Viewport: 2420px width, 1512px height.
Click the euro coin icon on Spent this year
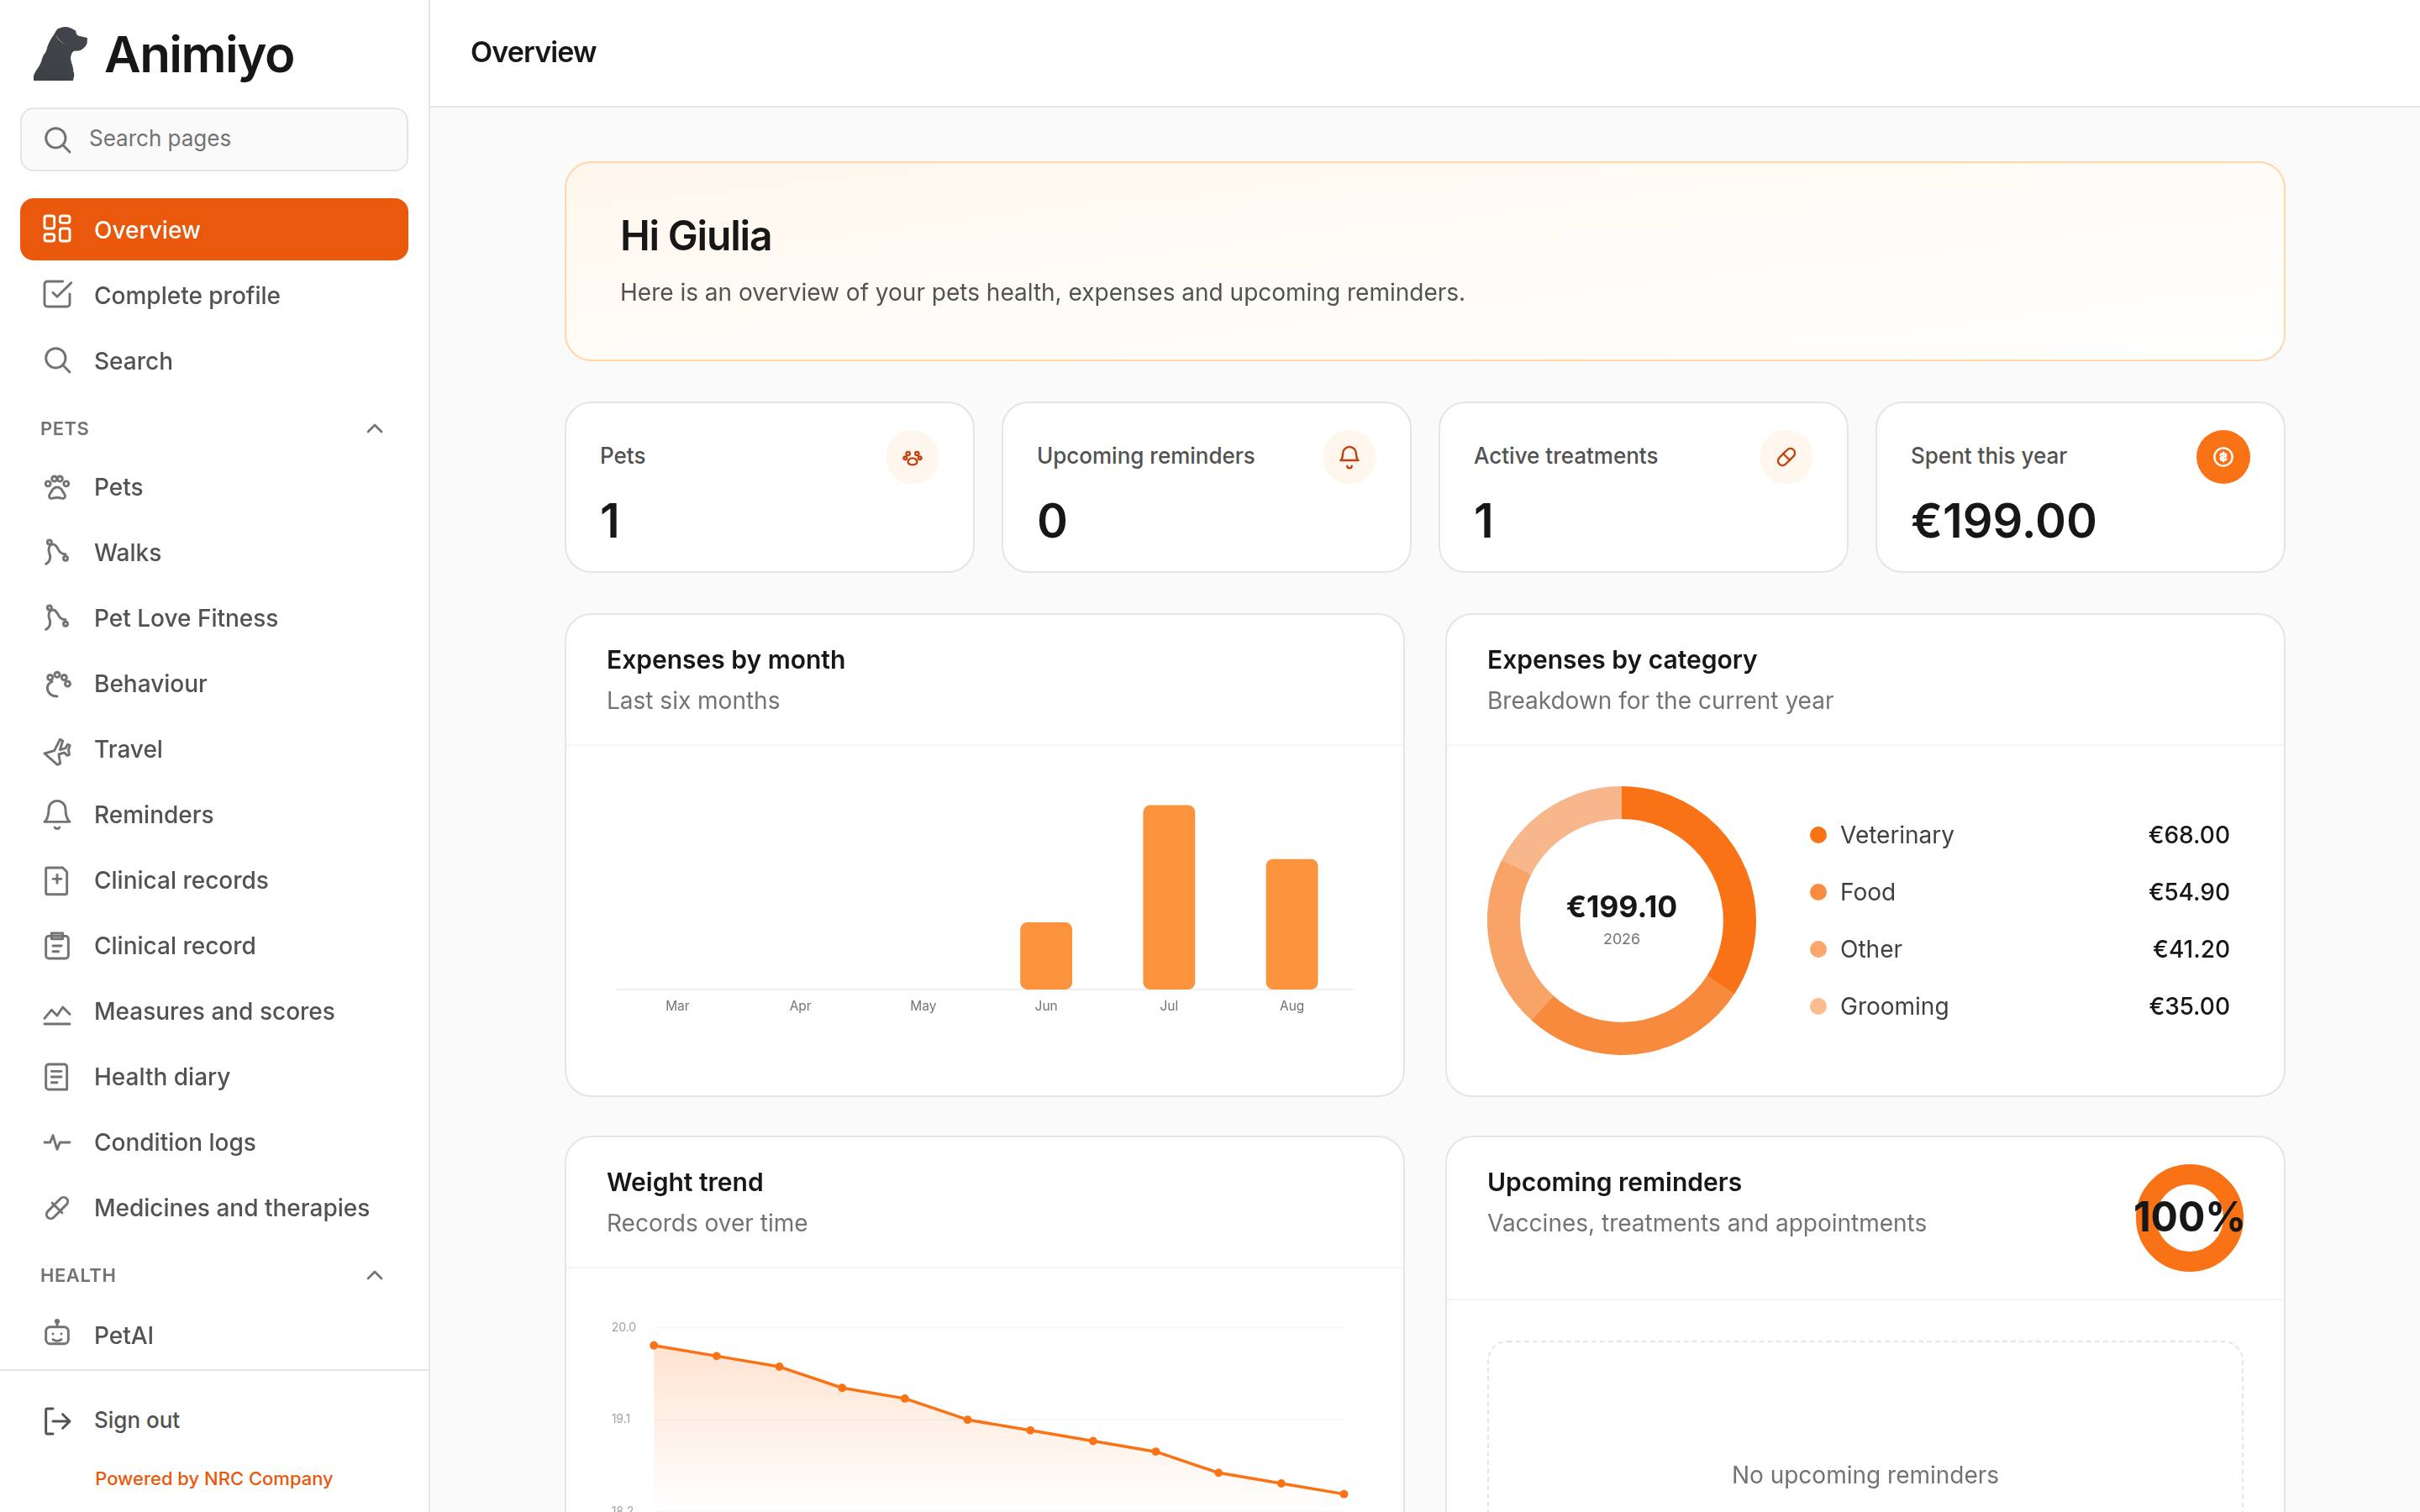(x=2223, y=457)
